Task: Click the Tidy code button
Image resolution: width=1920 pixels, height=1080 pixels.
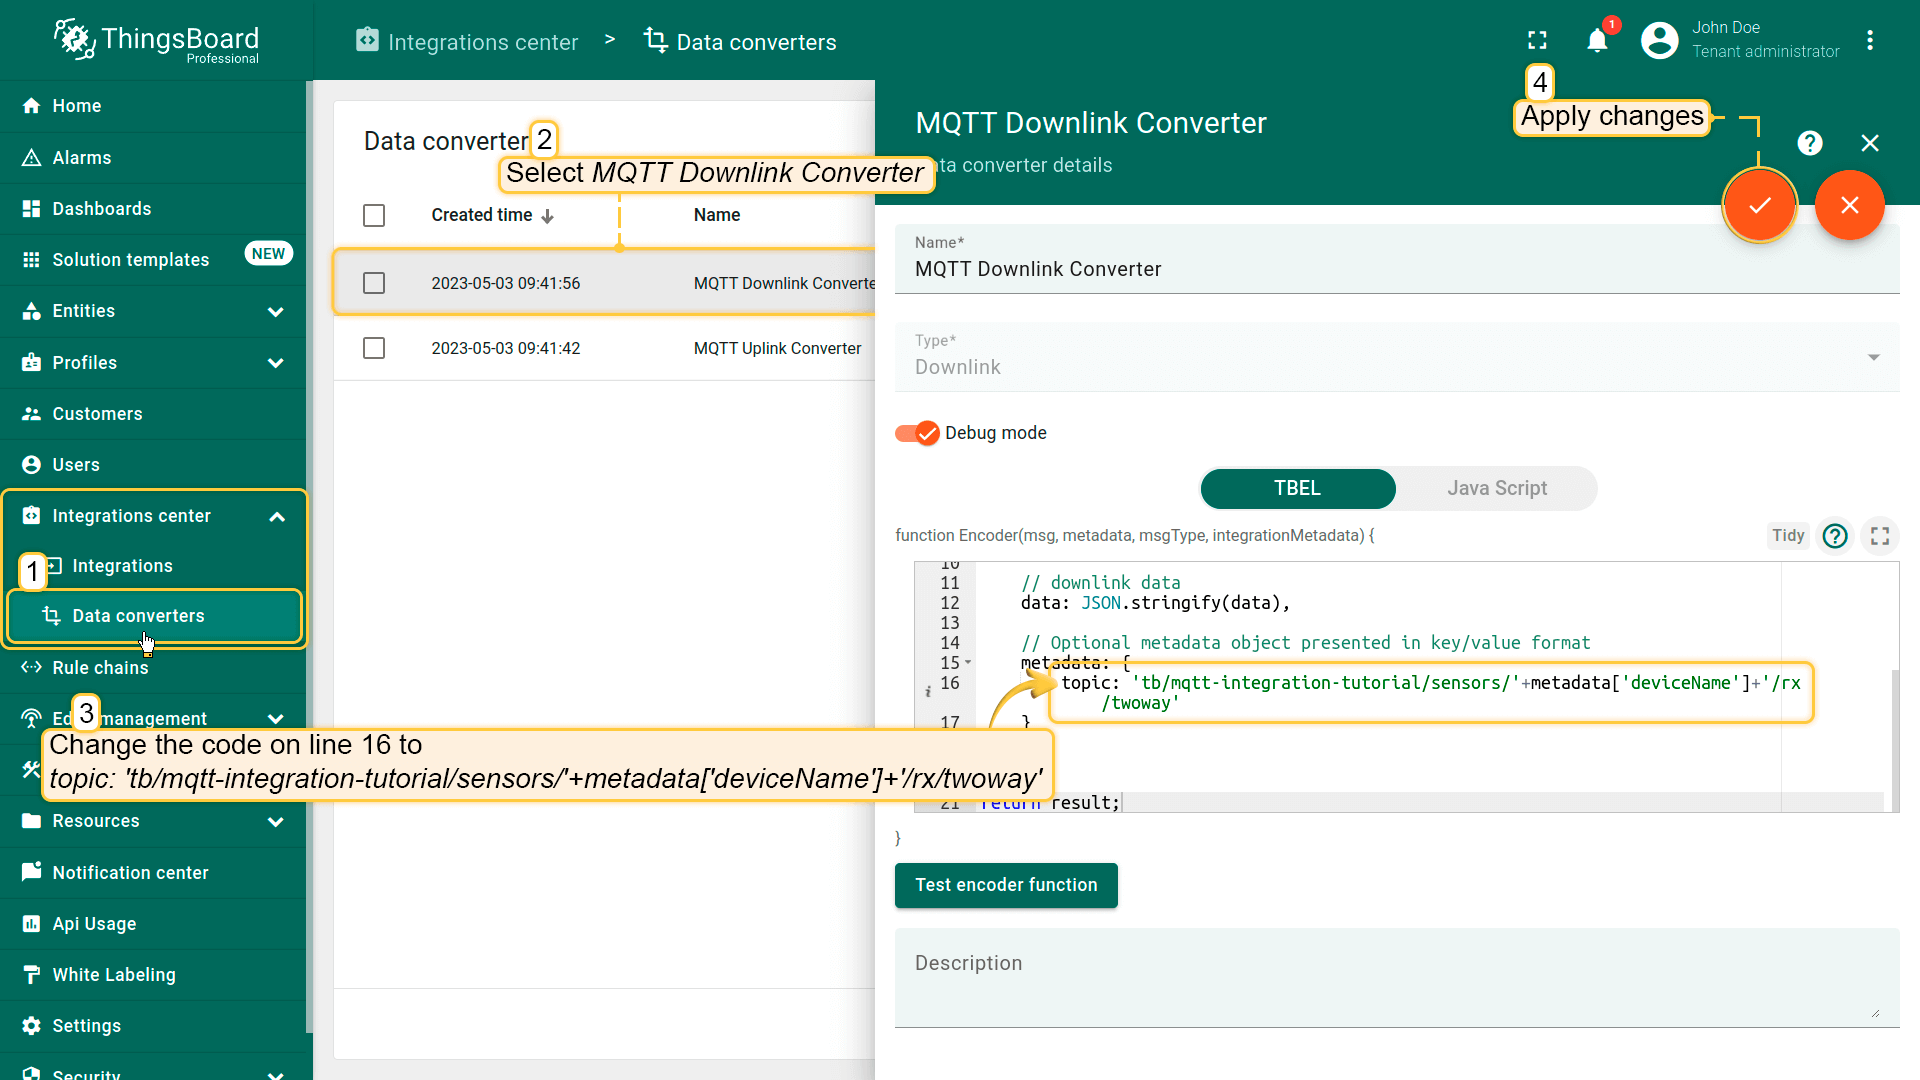Action: 1787,536
